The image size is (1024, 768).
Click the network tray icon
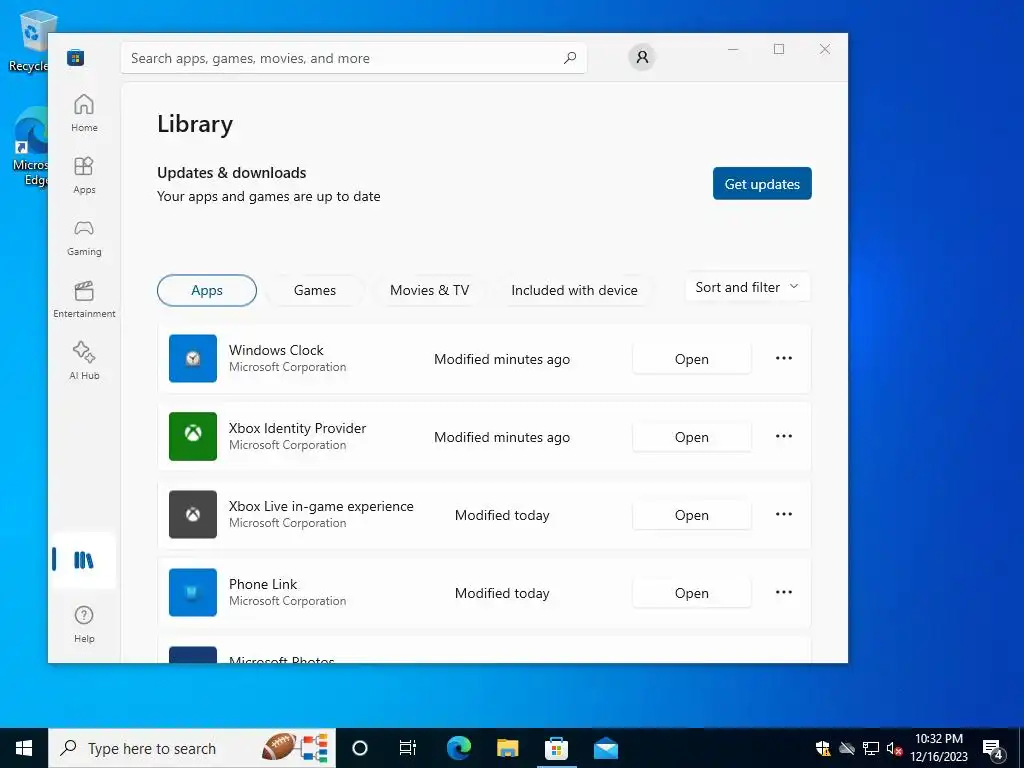871,749
